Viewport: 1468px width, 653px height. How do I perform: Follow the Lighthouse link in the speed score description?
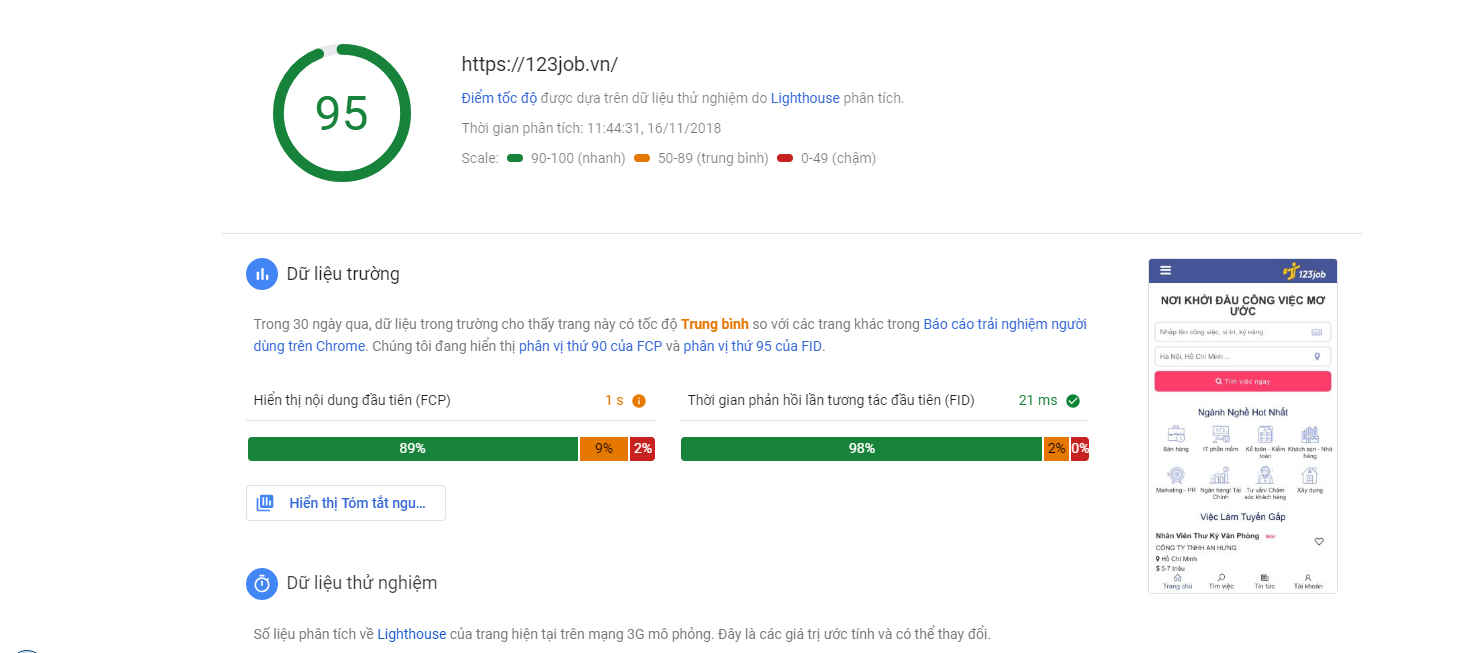(805, 98)
